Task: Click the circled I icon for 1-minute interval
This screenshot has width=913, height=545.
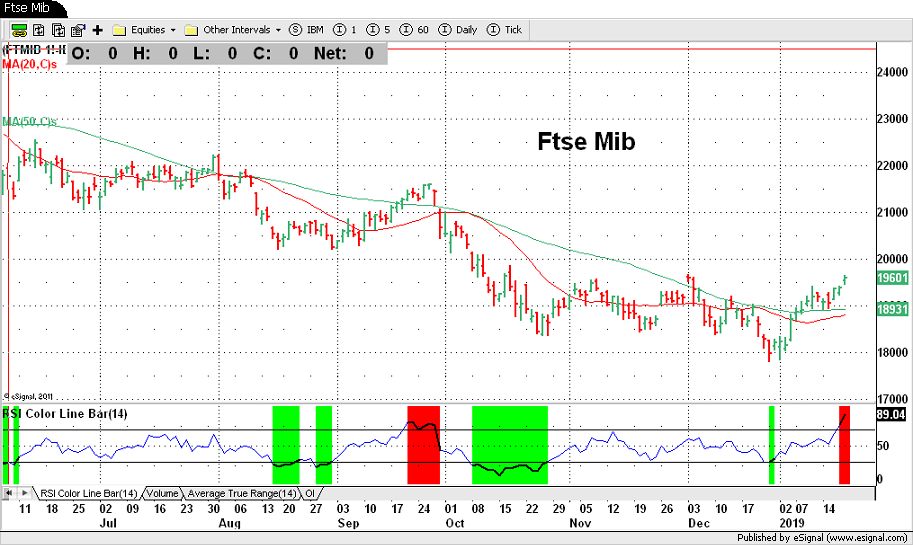Action: click(339, 30)
